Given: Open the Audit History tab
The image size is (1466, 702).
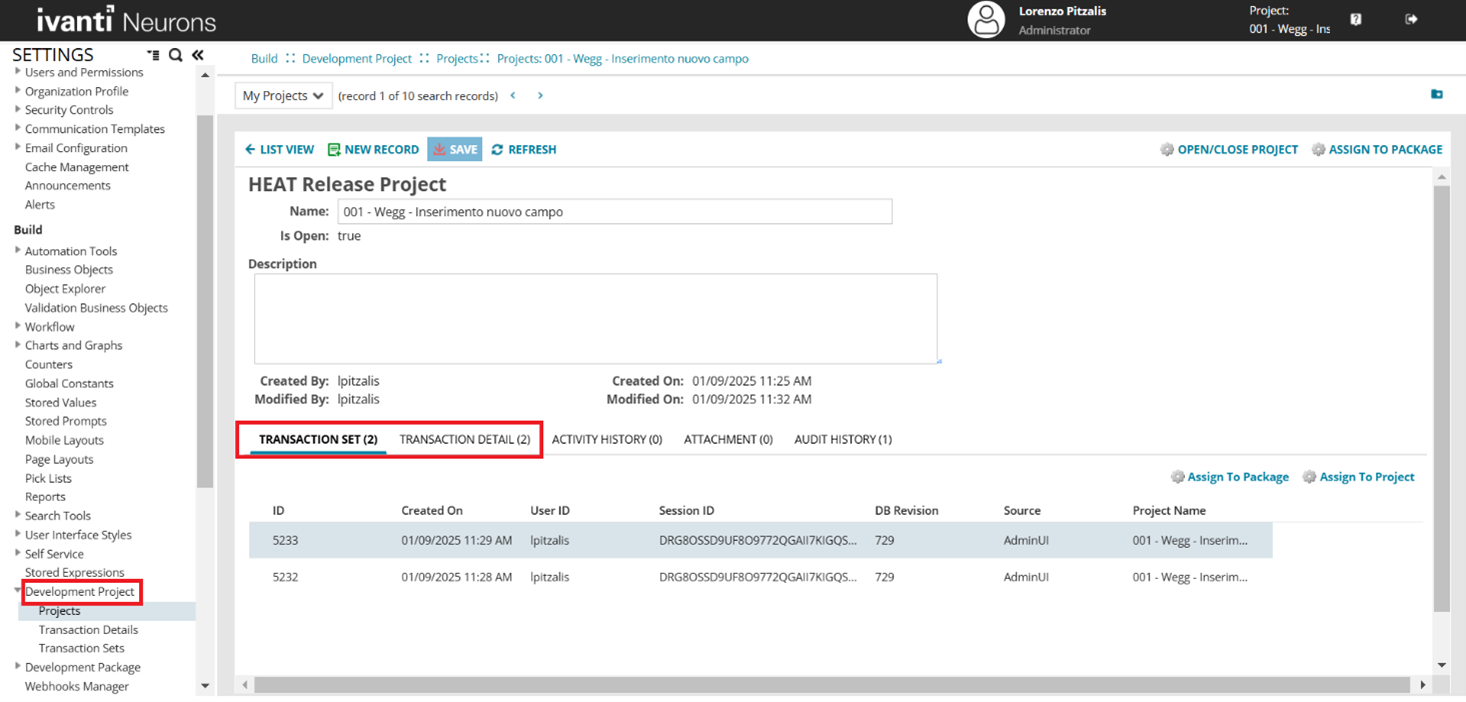Looking at the screenshot, I should pos(843,439).
